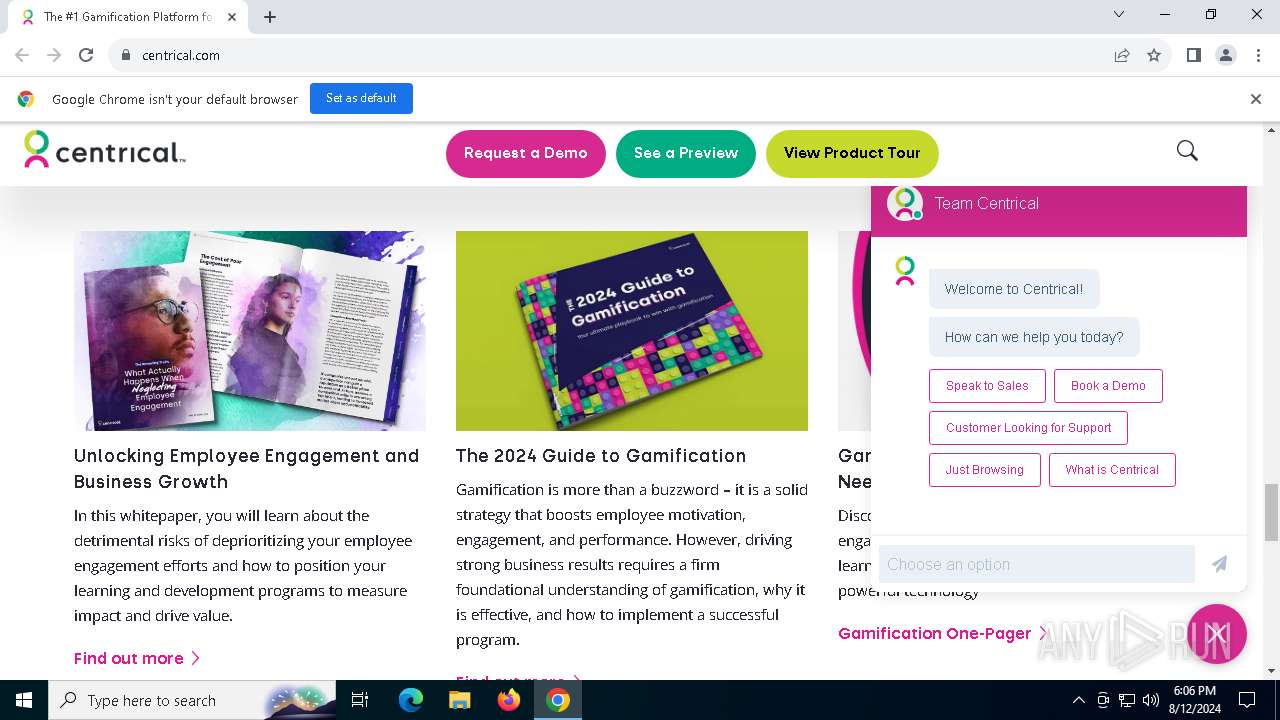
Task: Click the page vertical scrollbar thumb
Action: point(1271,511)
